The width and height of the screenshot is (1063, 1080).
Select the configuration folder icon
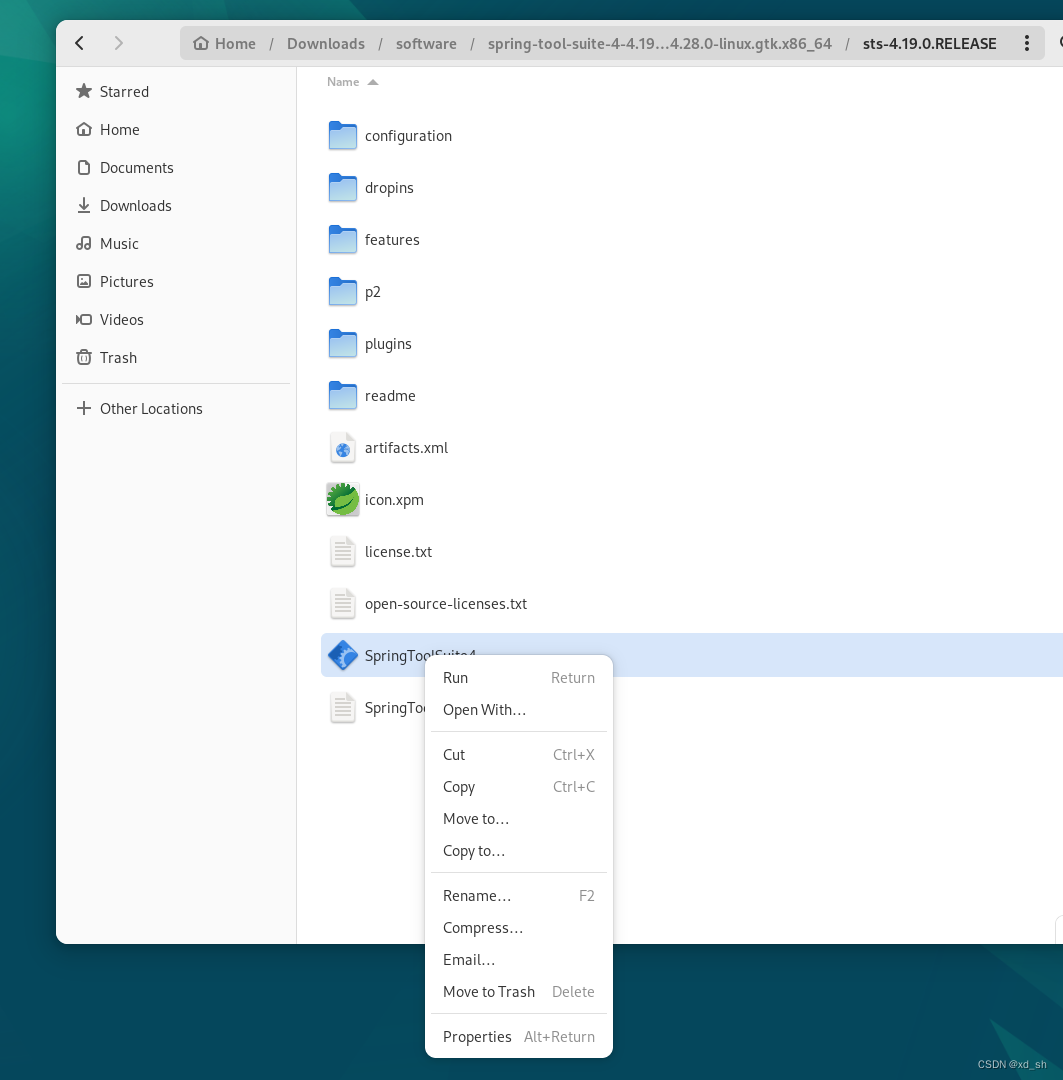(x=342, y=136)
